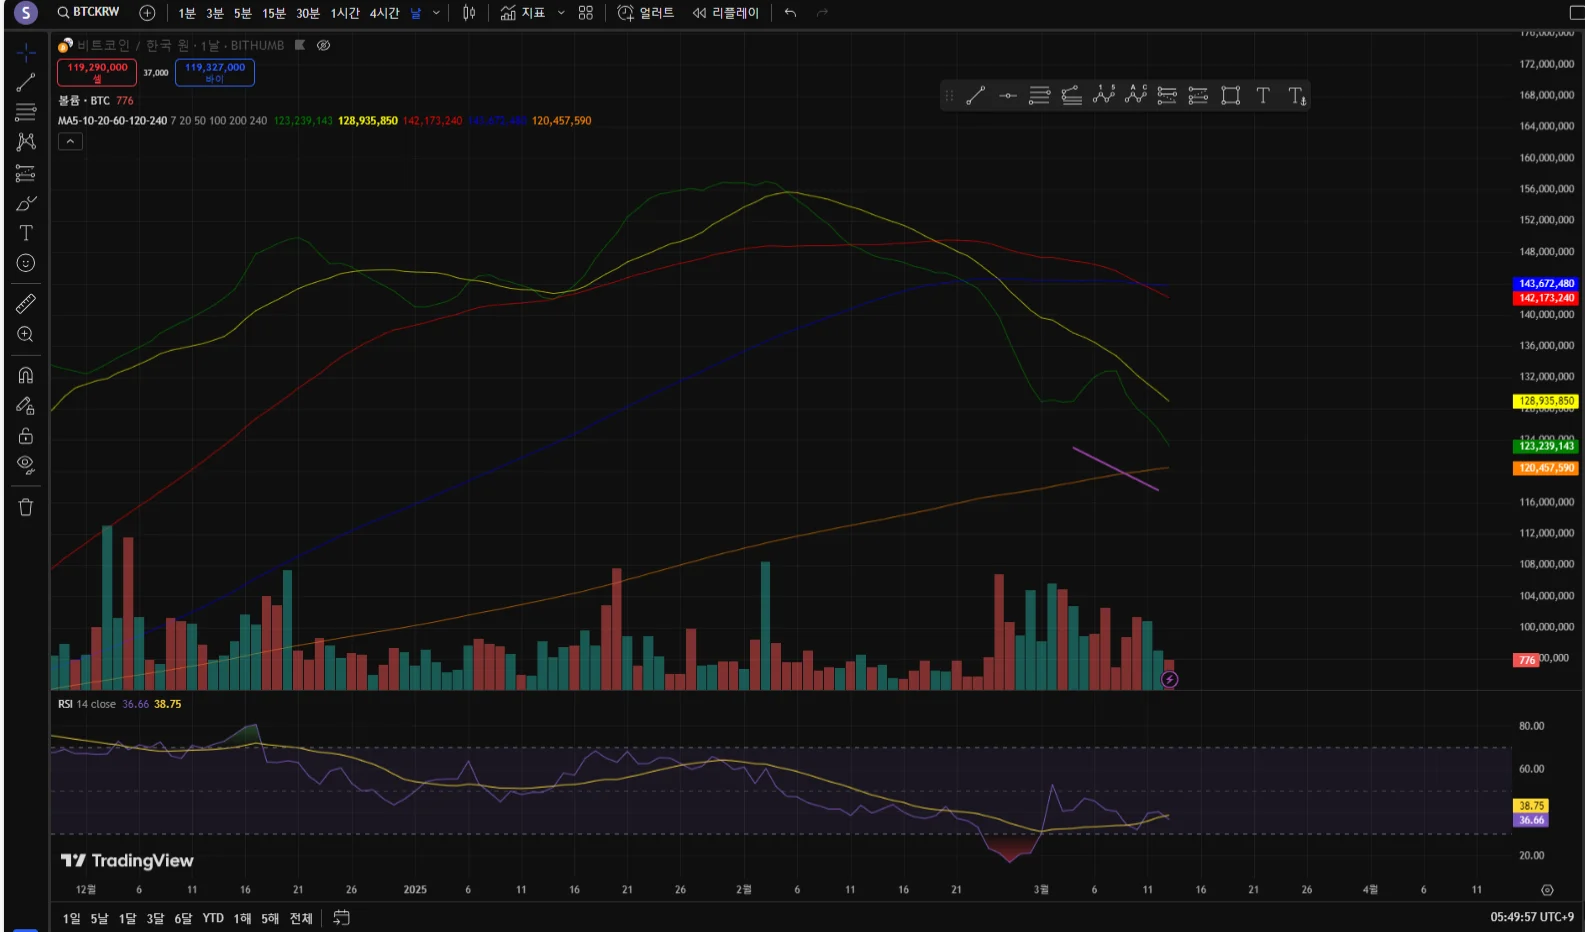Screen dimensions: 1585x932
Task: Switch to 3분 timeframe
Action: pyautogui.click(x=215, y=13)
